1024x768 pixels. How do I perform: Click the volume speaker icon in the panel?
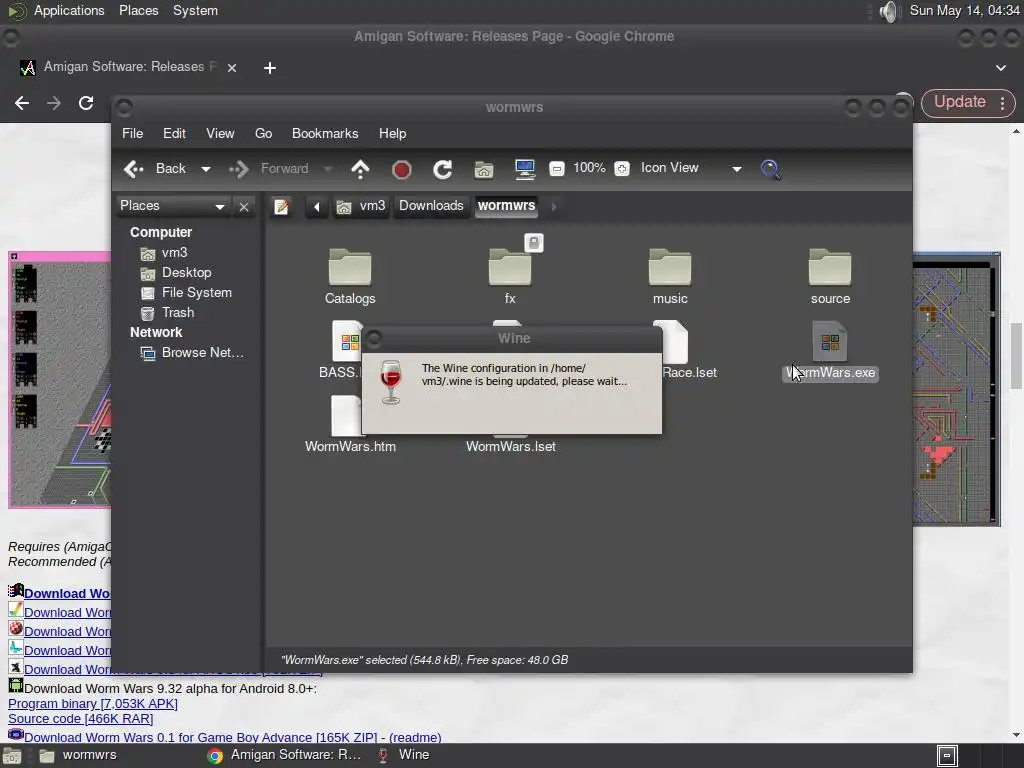(888, 11)
